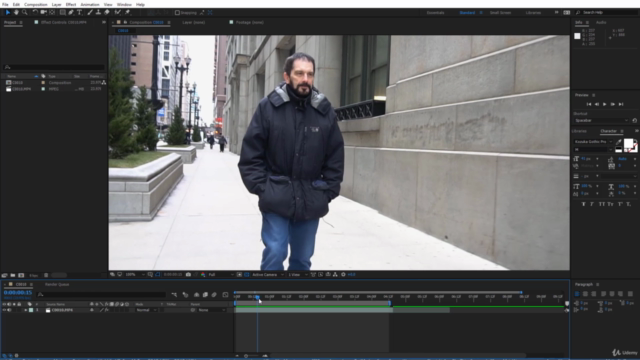Open the Composition menu
Viewport: 640px width, 360px height.
tap(36, 4)
